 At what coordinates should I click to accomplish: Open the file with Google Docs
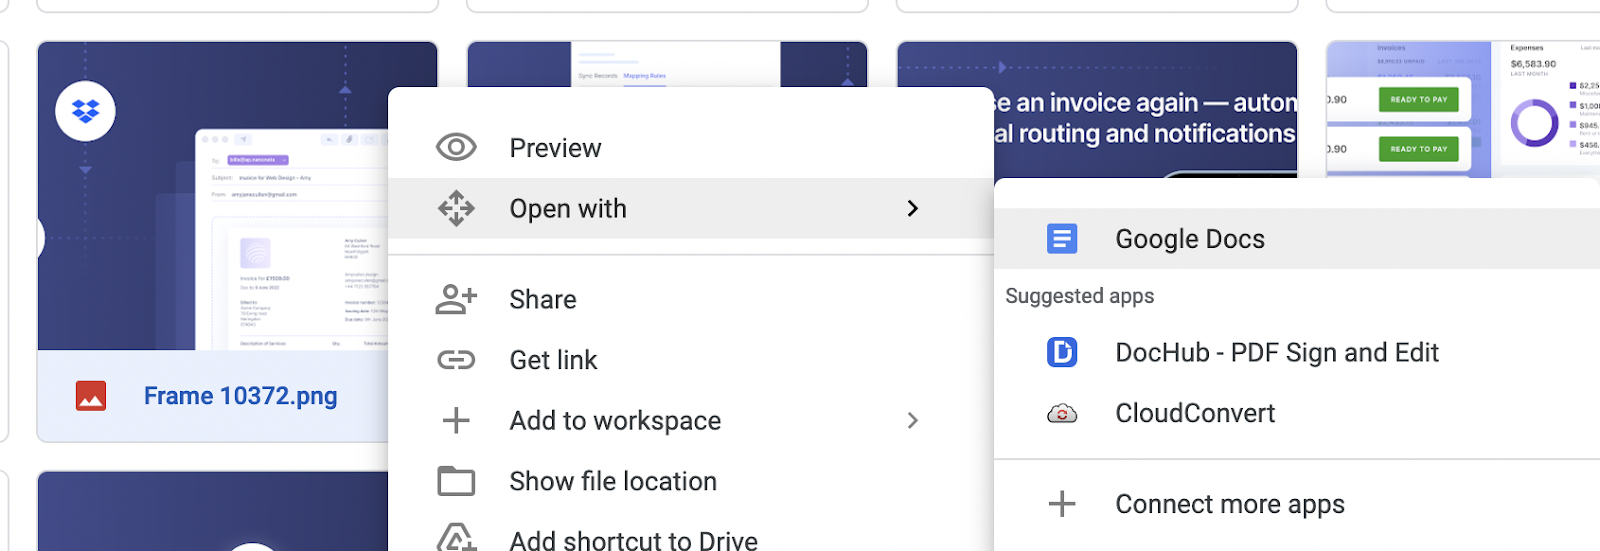pos(1297,239)
